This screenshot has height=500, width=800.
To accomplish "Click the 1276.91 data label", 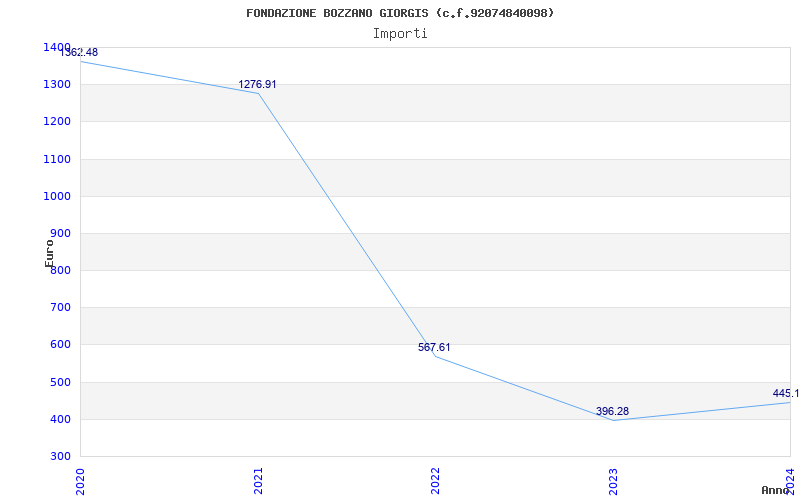I will (x=257, y=85).
